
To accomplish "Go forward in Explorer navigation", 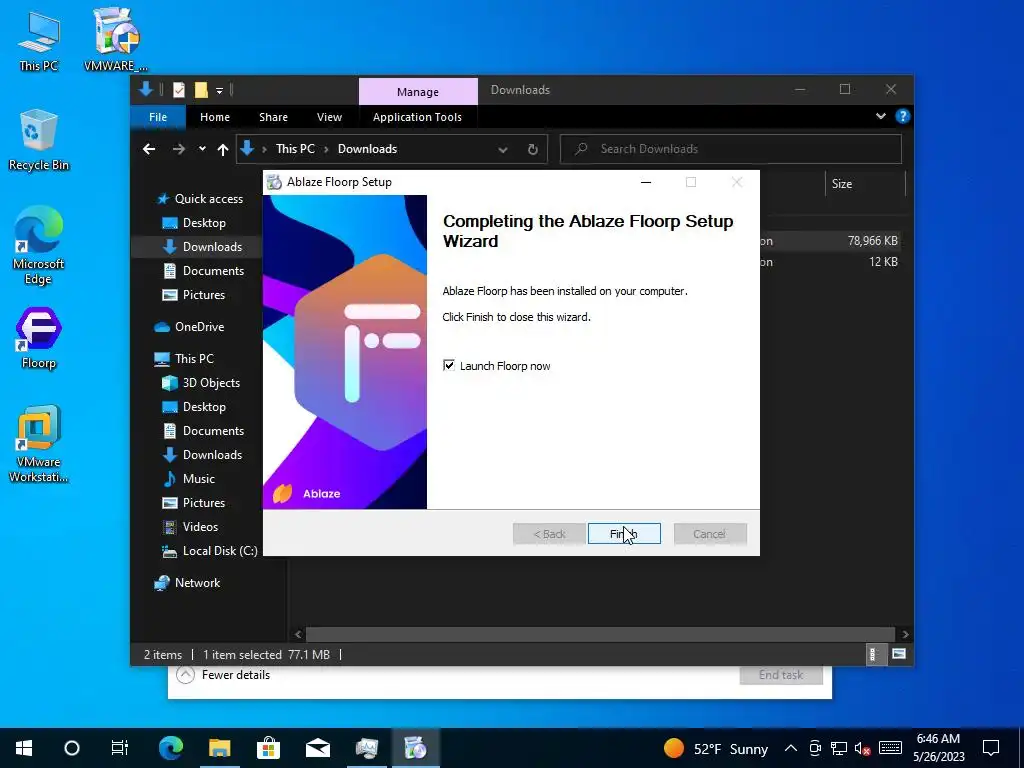I will 178,149.
